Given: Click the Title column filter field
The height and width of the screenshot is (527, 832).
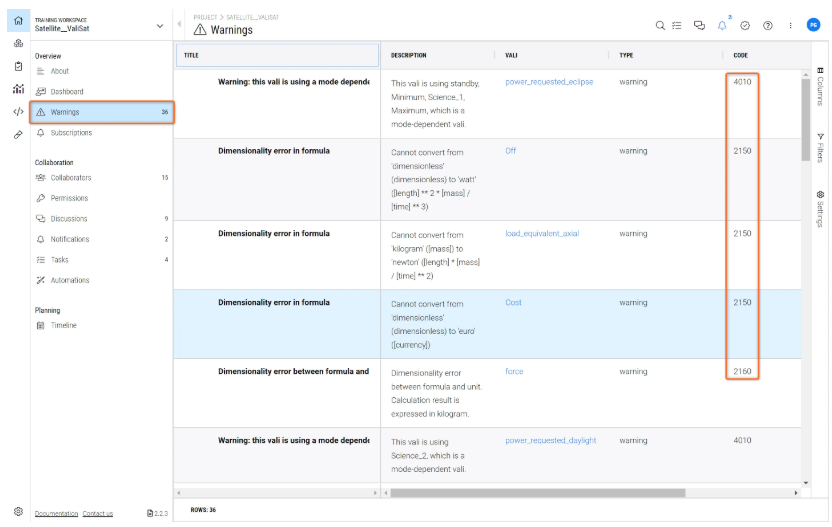Looking at the screenshot, I should click(x=278, y=55).
